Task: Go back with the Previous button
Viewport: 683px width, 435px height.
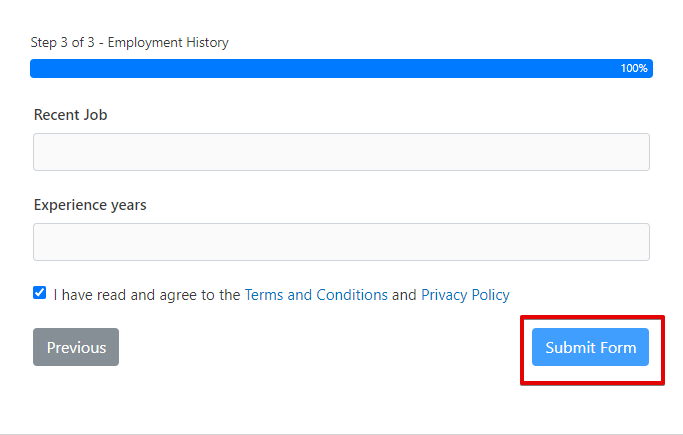Action: point(76,347)
